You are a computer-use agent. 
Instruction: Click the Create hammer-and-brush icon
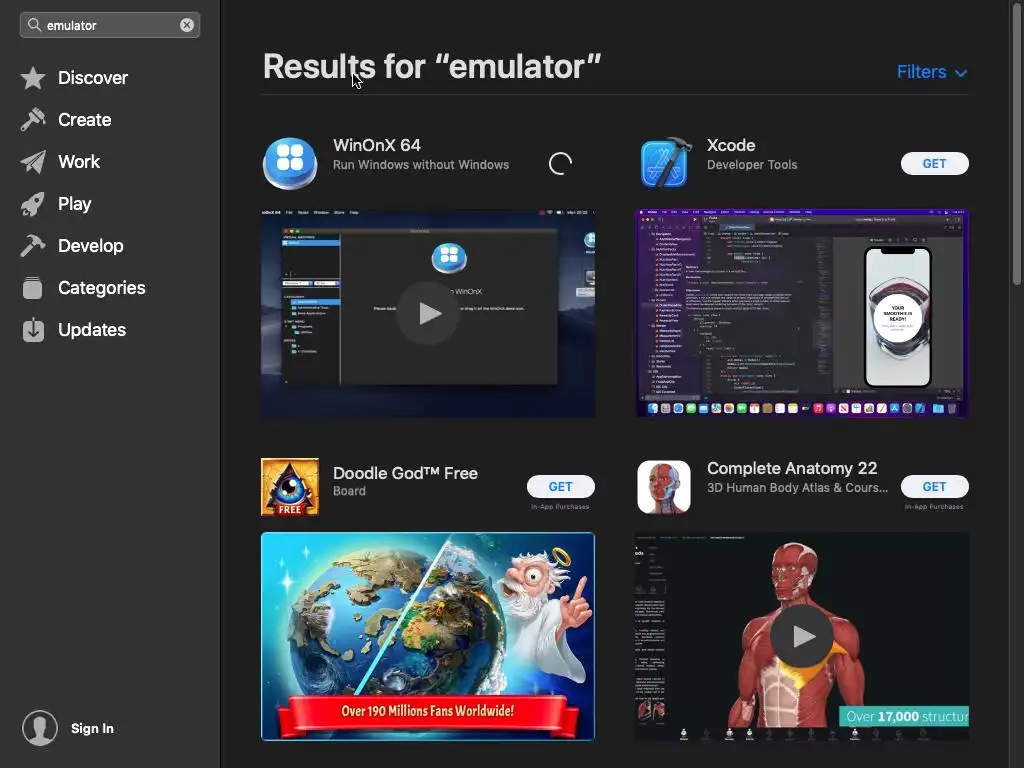33,120
